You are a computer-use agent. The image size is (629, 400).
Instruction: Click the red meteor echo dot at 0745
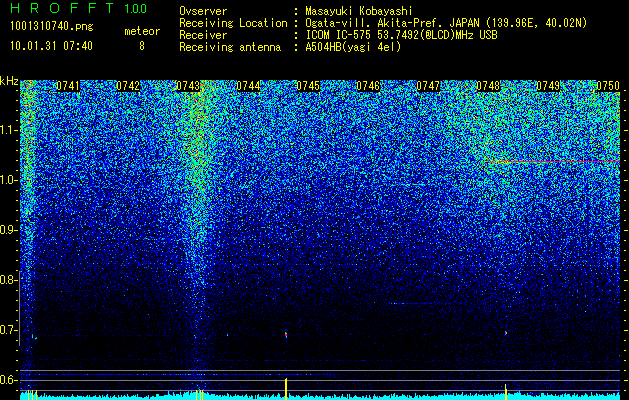286,334
